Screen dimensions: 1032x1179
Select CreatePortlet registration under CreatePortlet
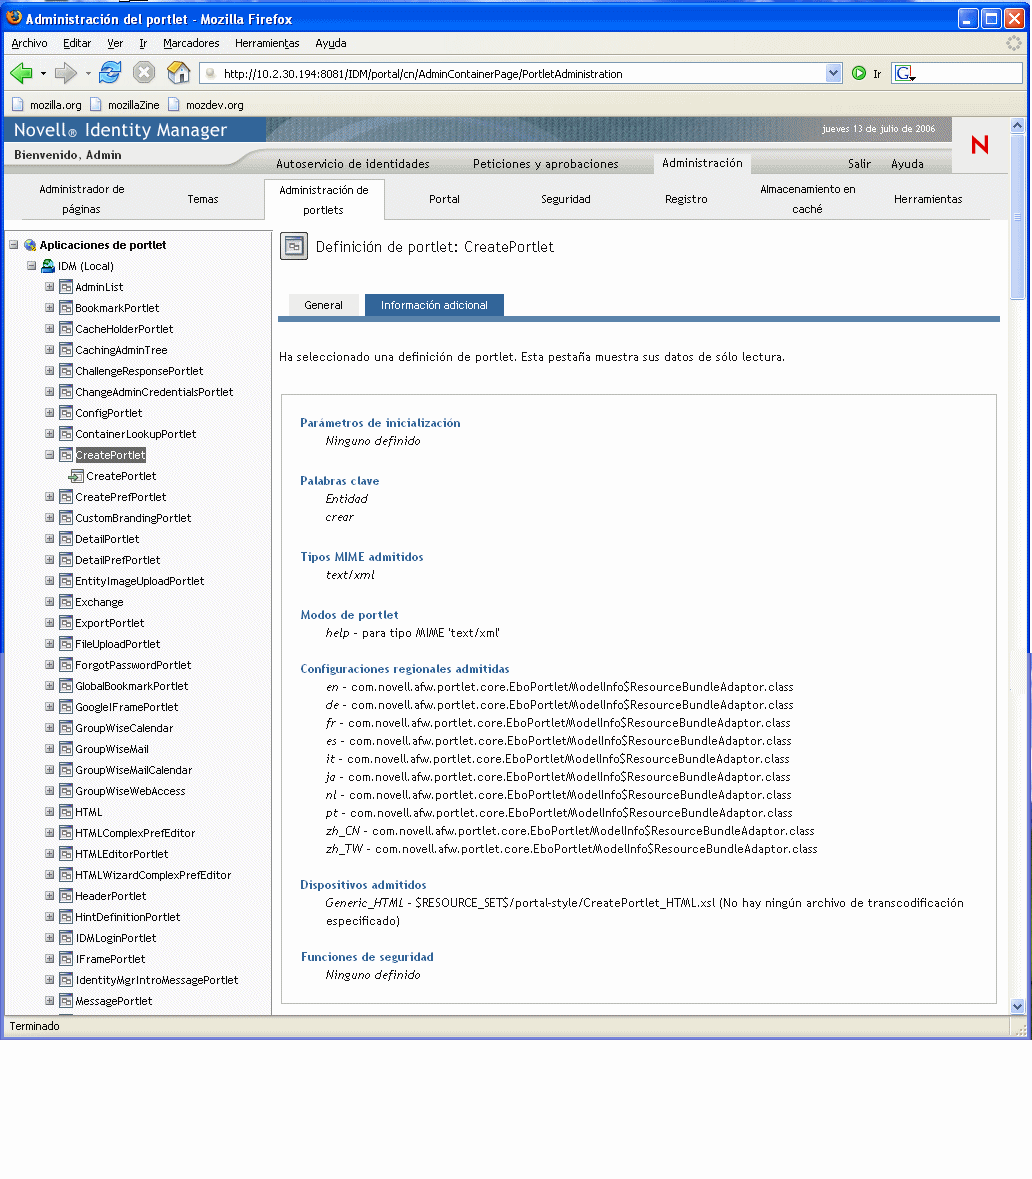point(121,476)
